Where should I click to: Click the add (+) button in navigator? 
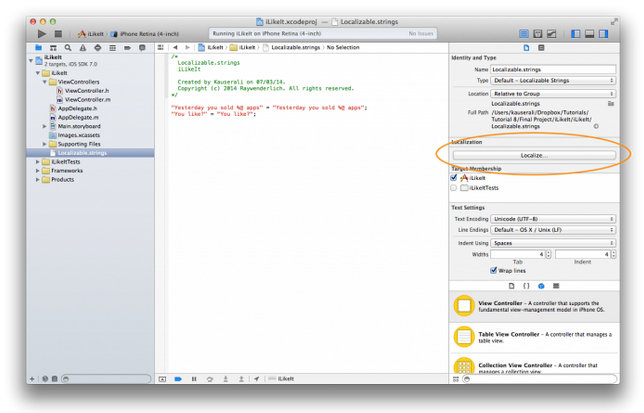32,379
